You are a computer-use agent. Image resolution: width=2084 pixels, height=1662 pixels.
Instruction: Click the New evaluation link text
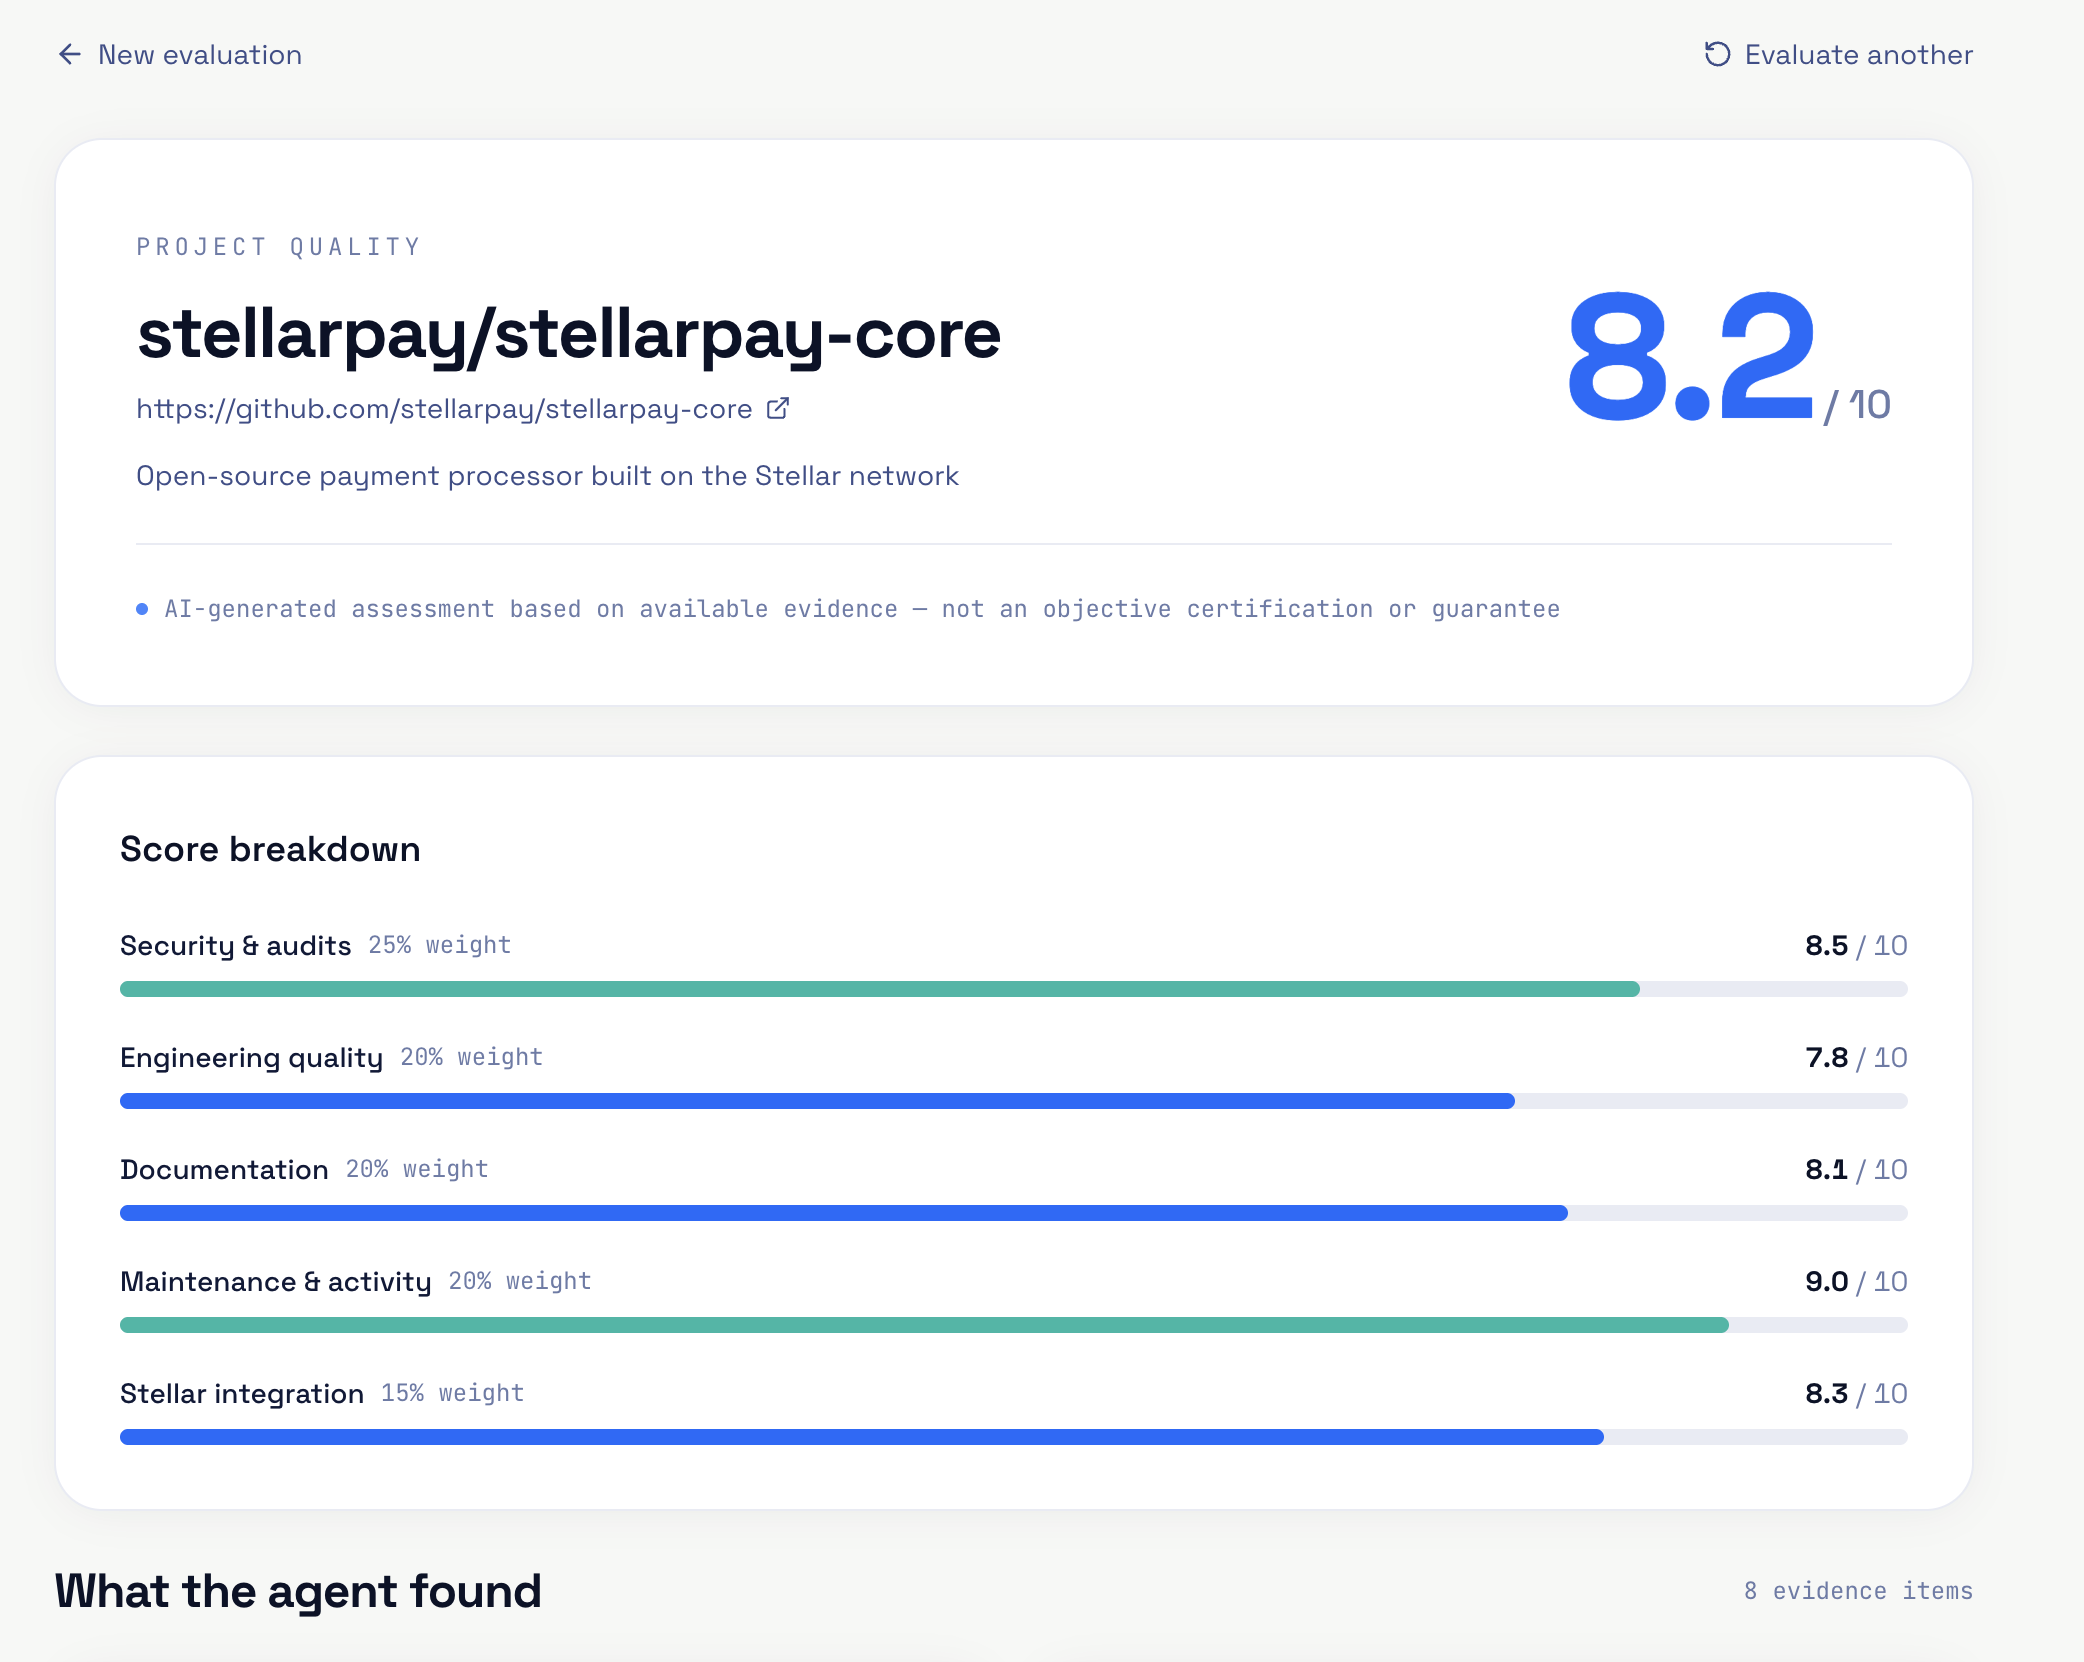tap(200, 55)
